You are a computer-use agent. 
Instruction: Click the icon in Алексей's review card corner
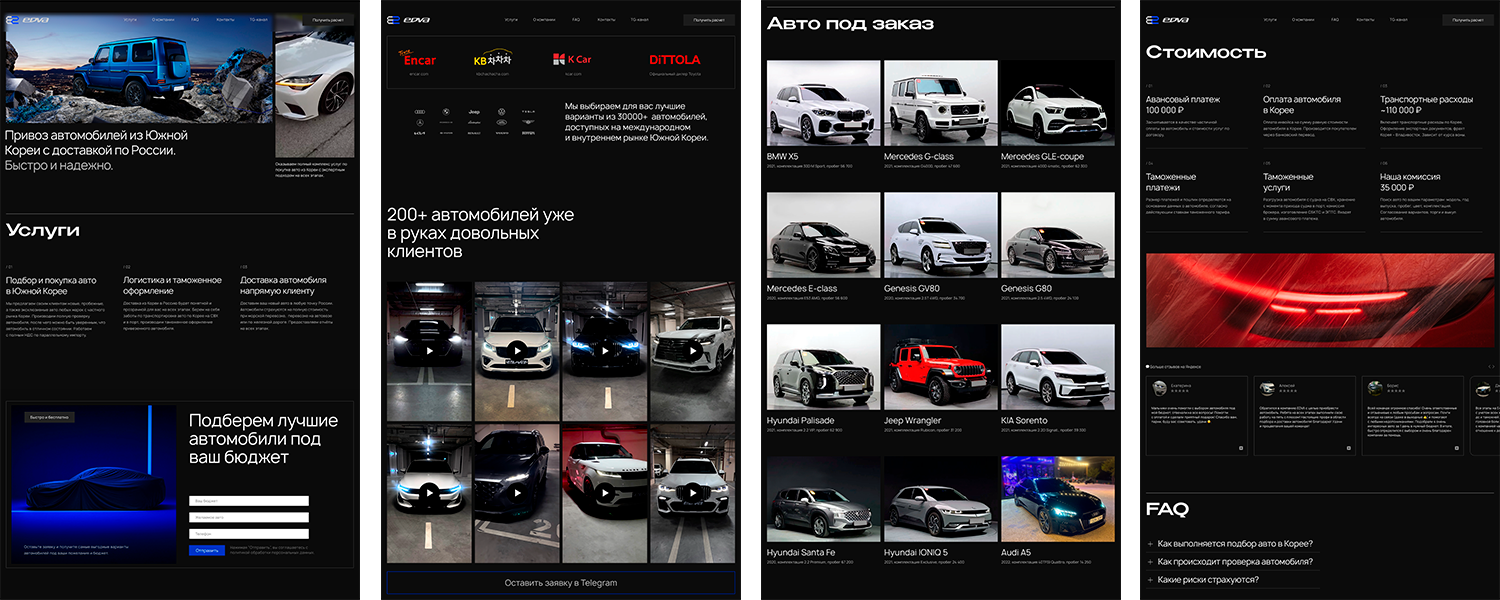point(1349,447)
